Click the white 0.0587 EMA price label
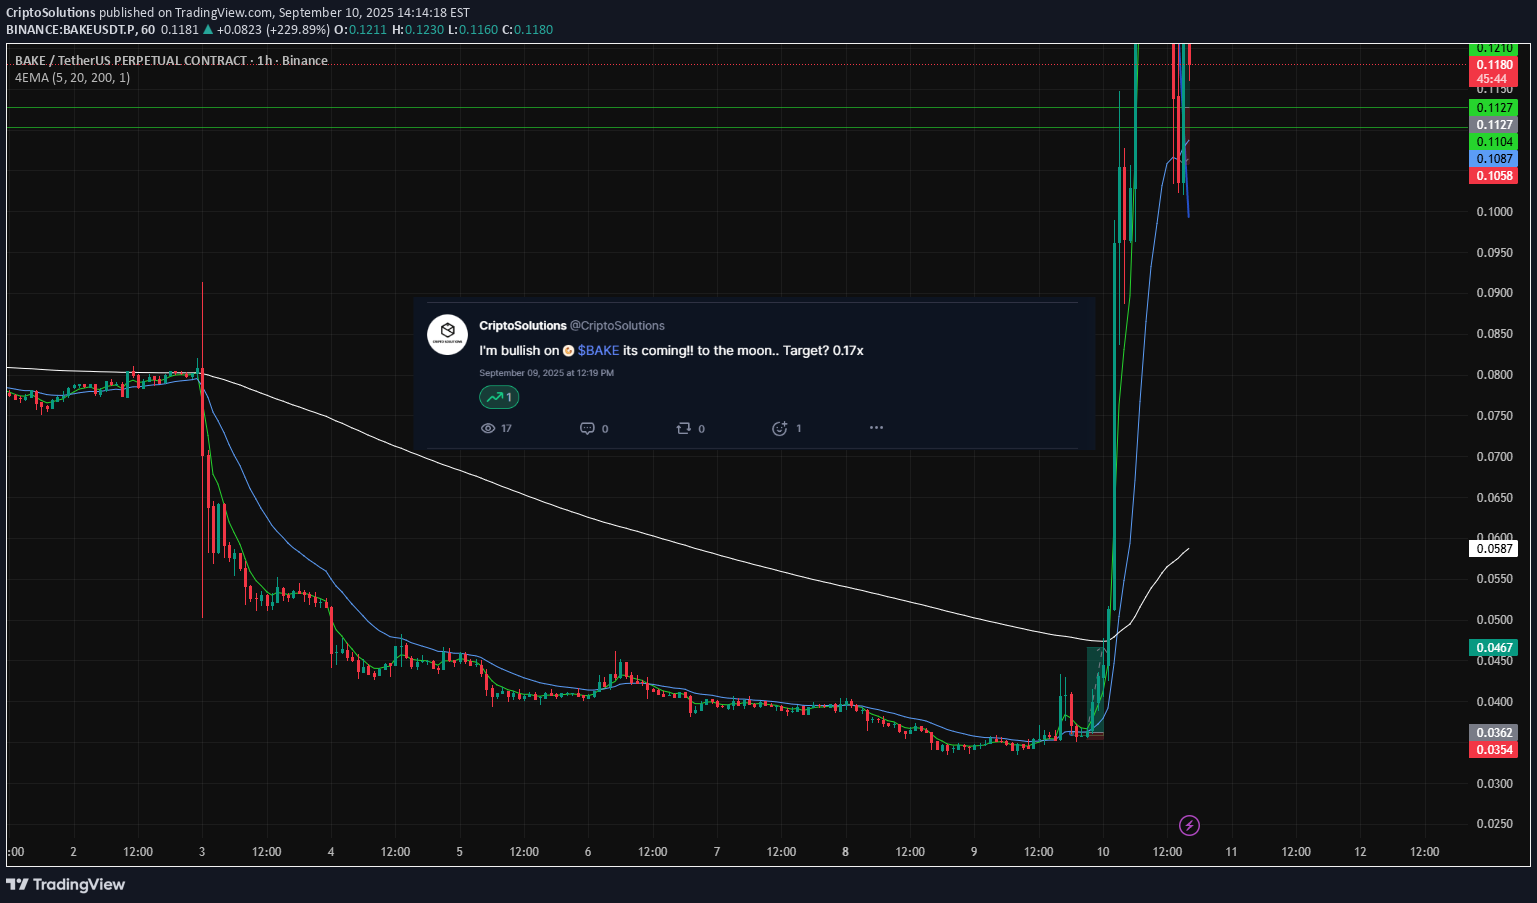Screen dimensions: 1537x903 point(1494,549)
